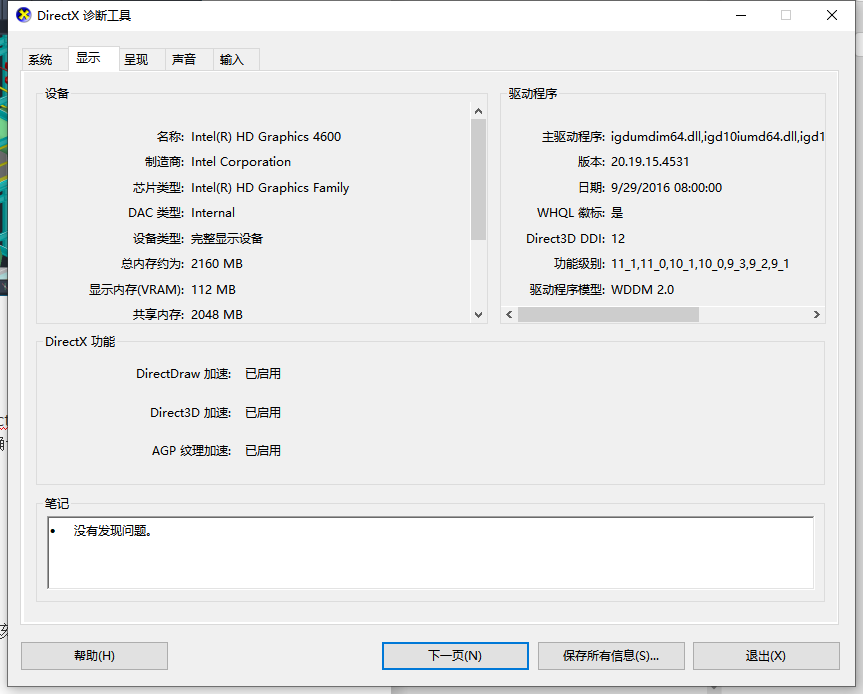Click the driver model value WDDM 2.0
Viewport: 863px width, 694px height.
pyautogui.click(x=642, y=289)
